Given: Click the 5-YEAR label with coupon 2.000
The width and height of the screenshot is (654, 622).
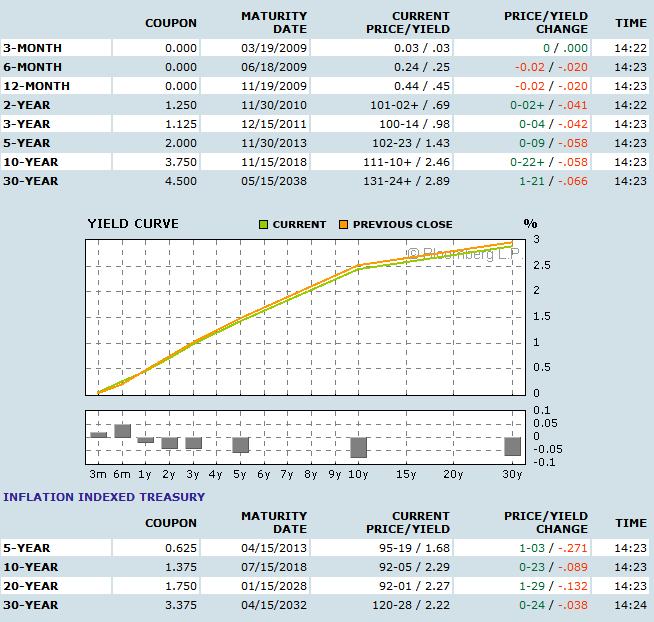Looking at the screenshot, I should pyautogui.click(x=27, y=143).
